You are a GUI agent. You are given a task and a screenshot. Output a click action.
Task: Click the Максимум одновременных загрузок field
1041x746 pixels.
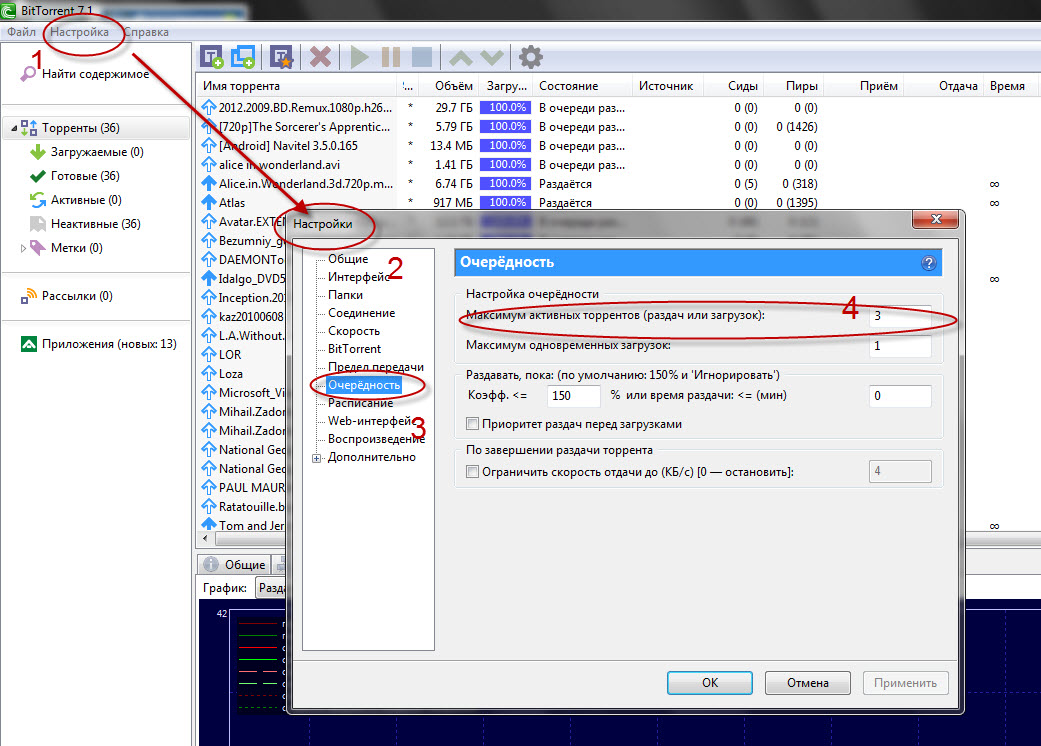pyautogui.click(x=900, y=346)
